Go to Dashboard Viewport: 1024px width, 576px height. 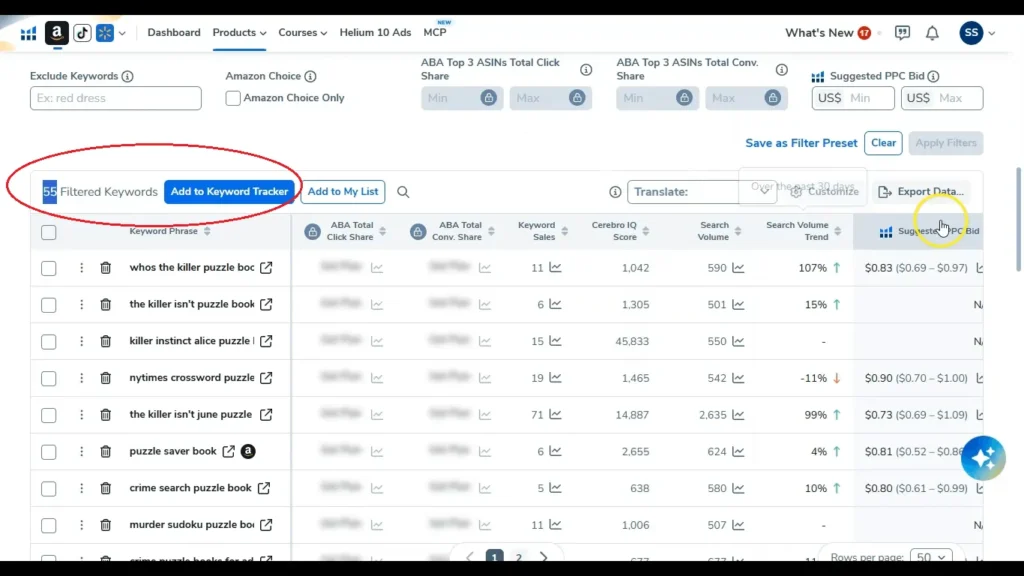click(x=174, y=33)
